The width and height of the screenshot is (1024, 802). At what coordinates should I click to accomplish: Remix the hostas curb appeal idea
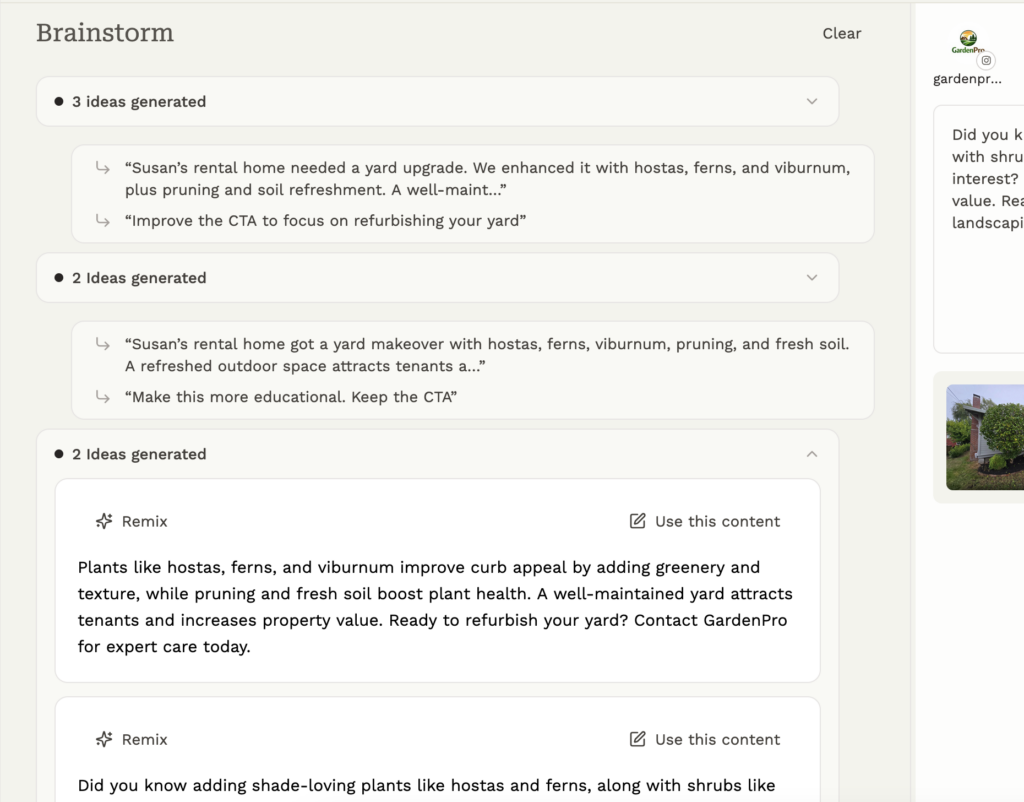pyautogui.click(x=132, y=521)
